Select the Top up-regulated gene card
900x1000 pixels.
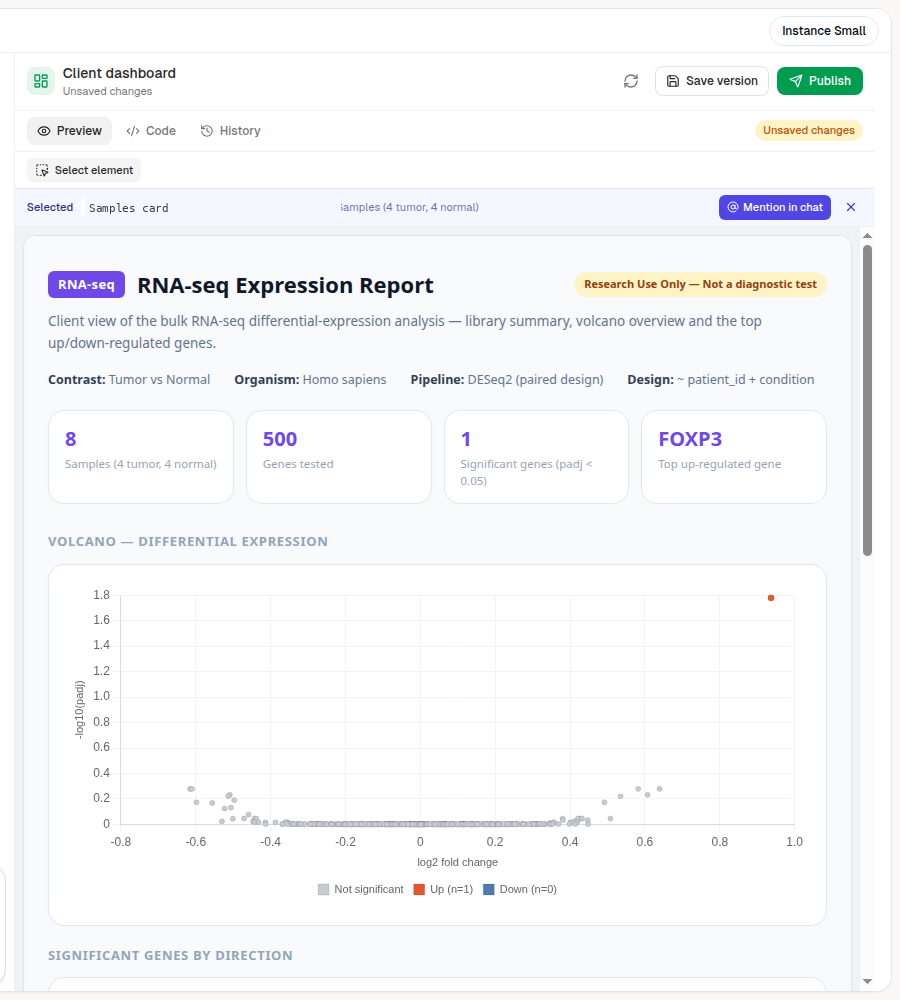tap(734, 457)
